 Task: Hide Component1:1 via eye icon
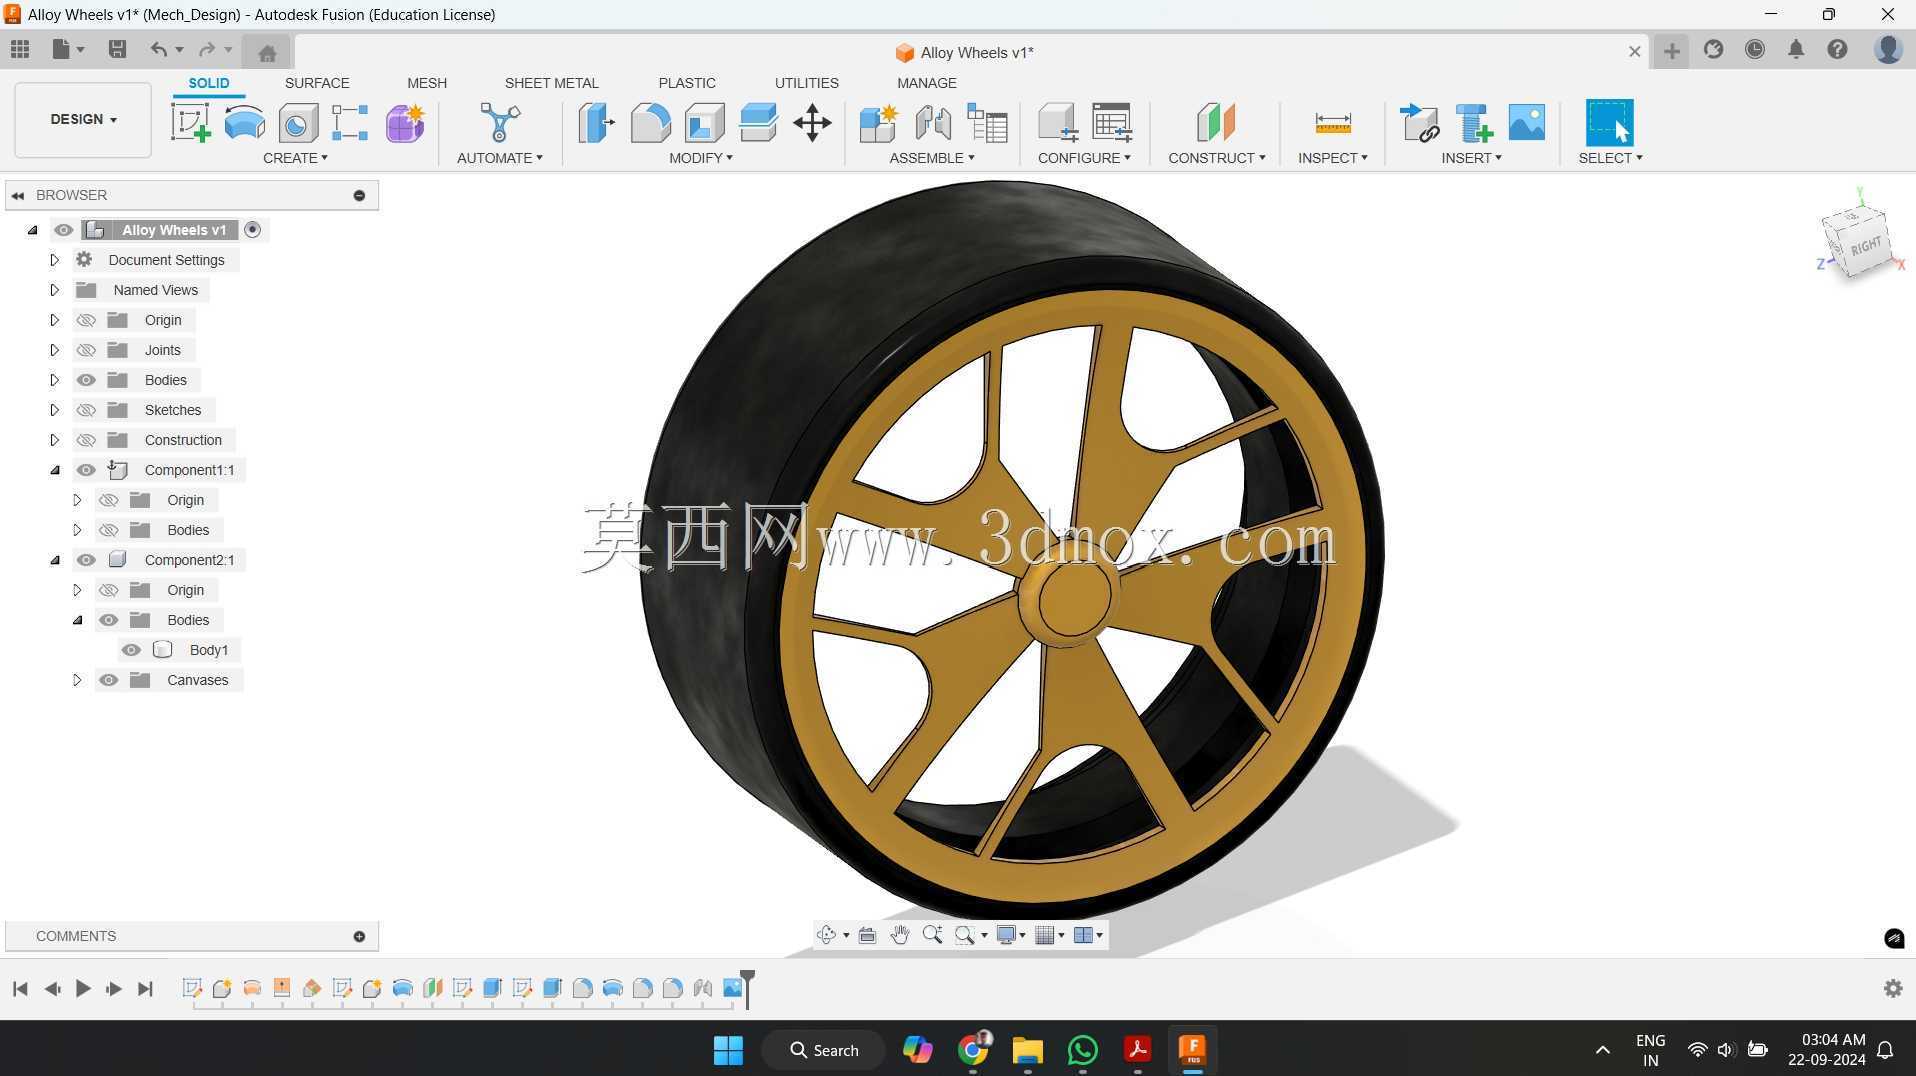[x=86, y=470]
